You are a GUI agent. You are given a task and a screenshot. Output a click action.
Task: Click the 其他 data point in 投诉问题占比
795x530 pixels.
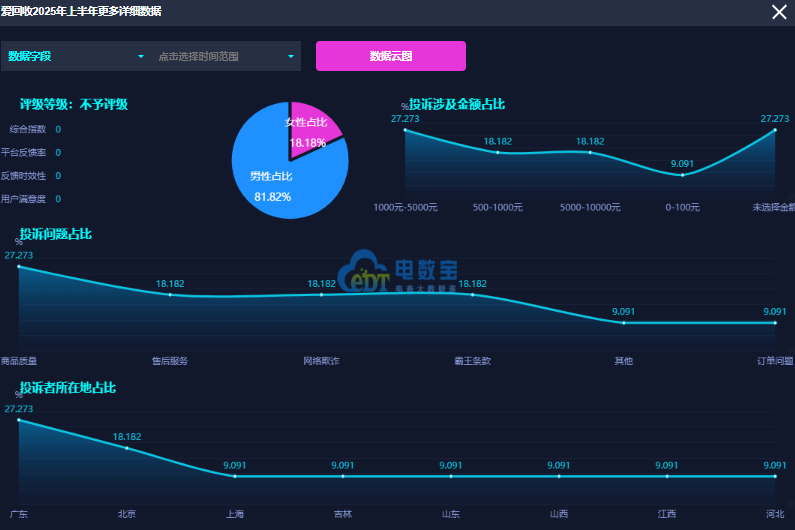pyautogui.click(x=623, y=323)
